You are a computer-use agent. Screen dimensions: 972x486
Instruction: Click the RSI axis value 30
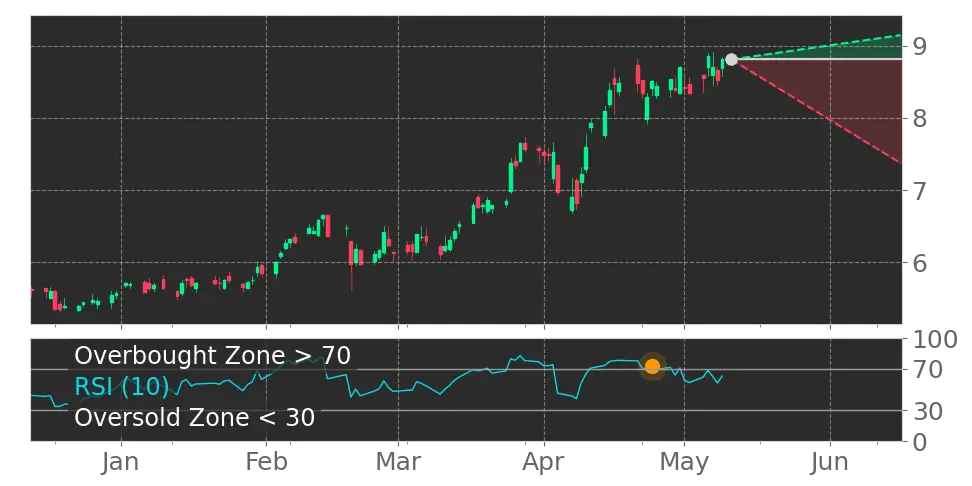coord(927,410)
